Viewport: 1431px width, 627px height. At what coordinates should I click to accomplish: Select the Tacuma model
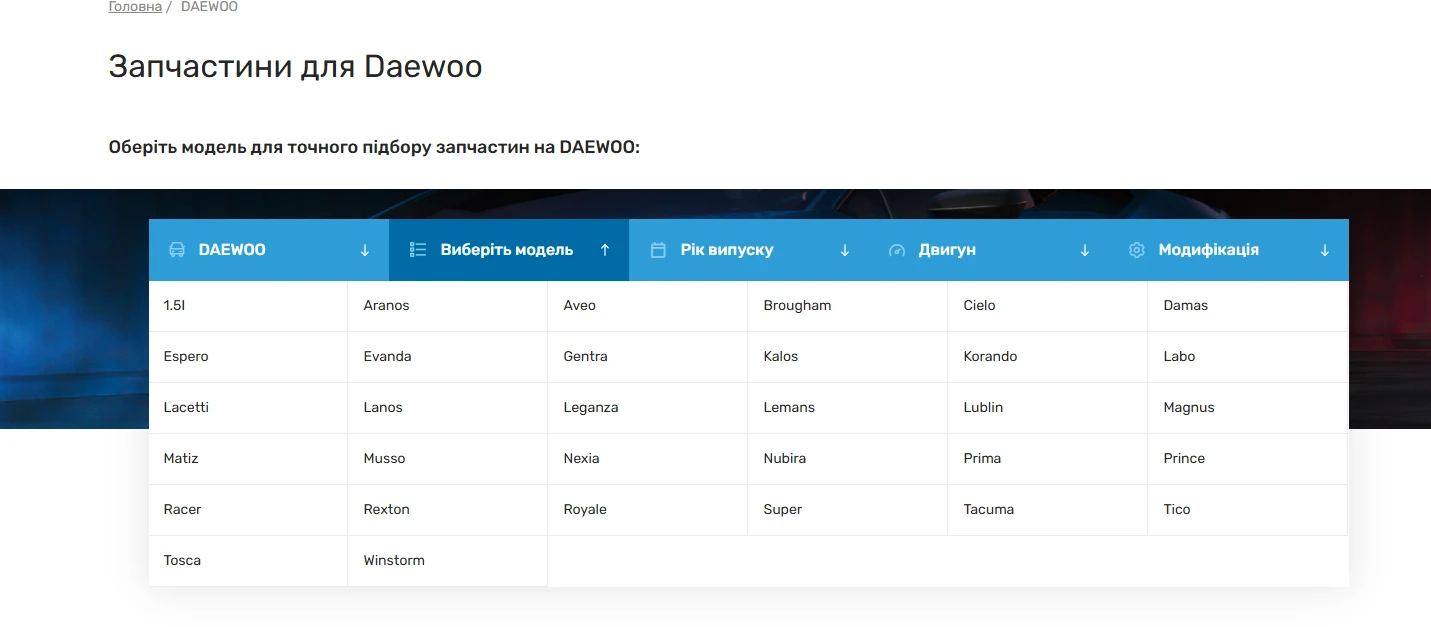point(1048,510)
